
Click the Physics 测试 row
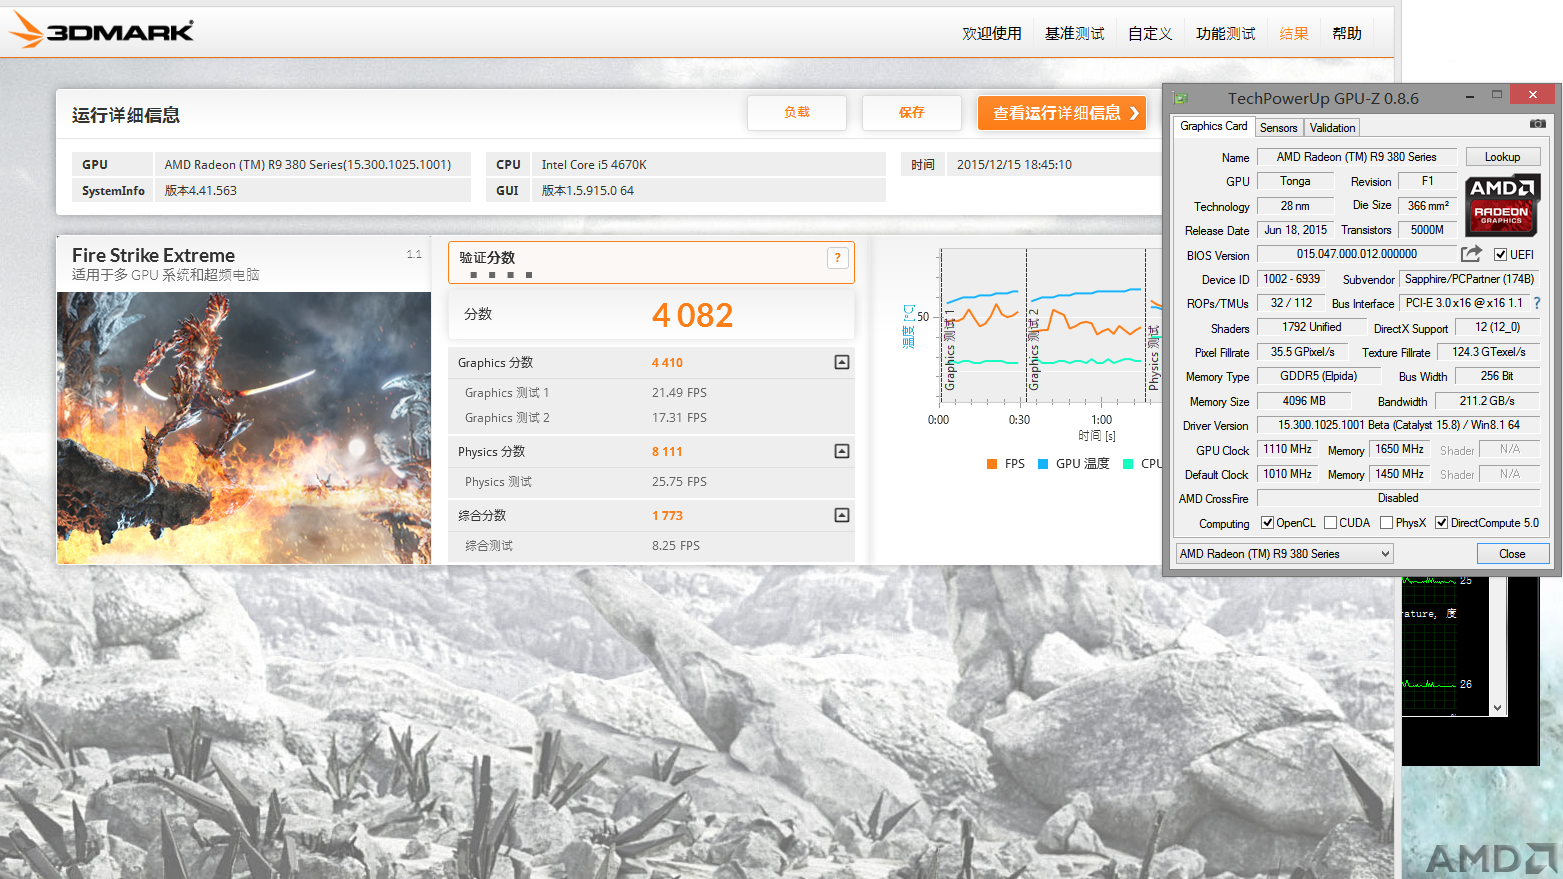(x=651, y=482)
